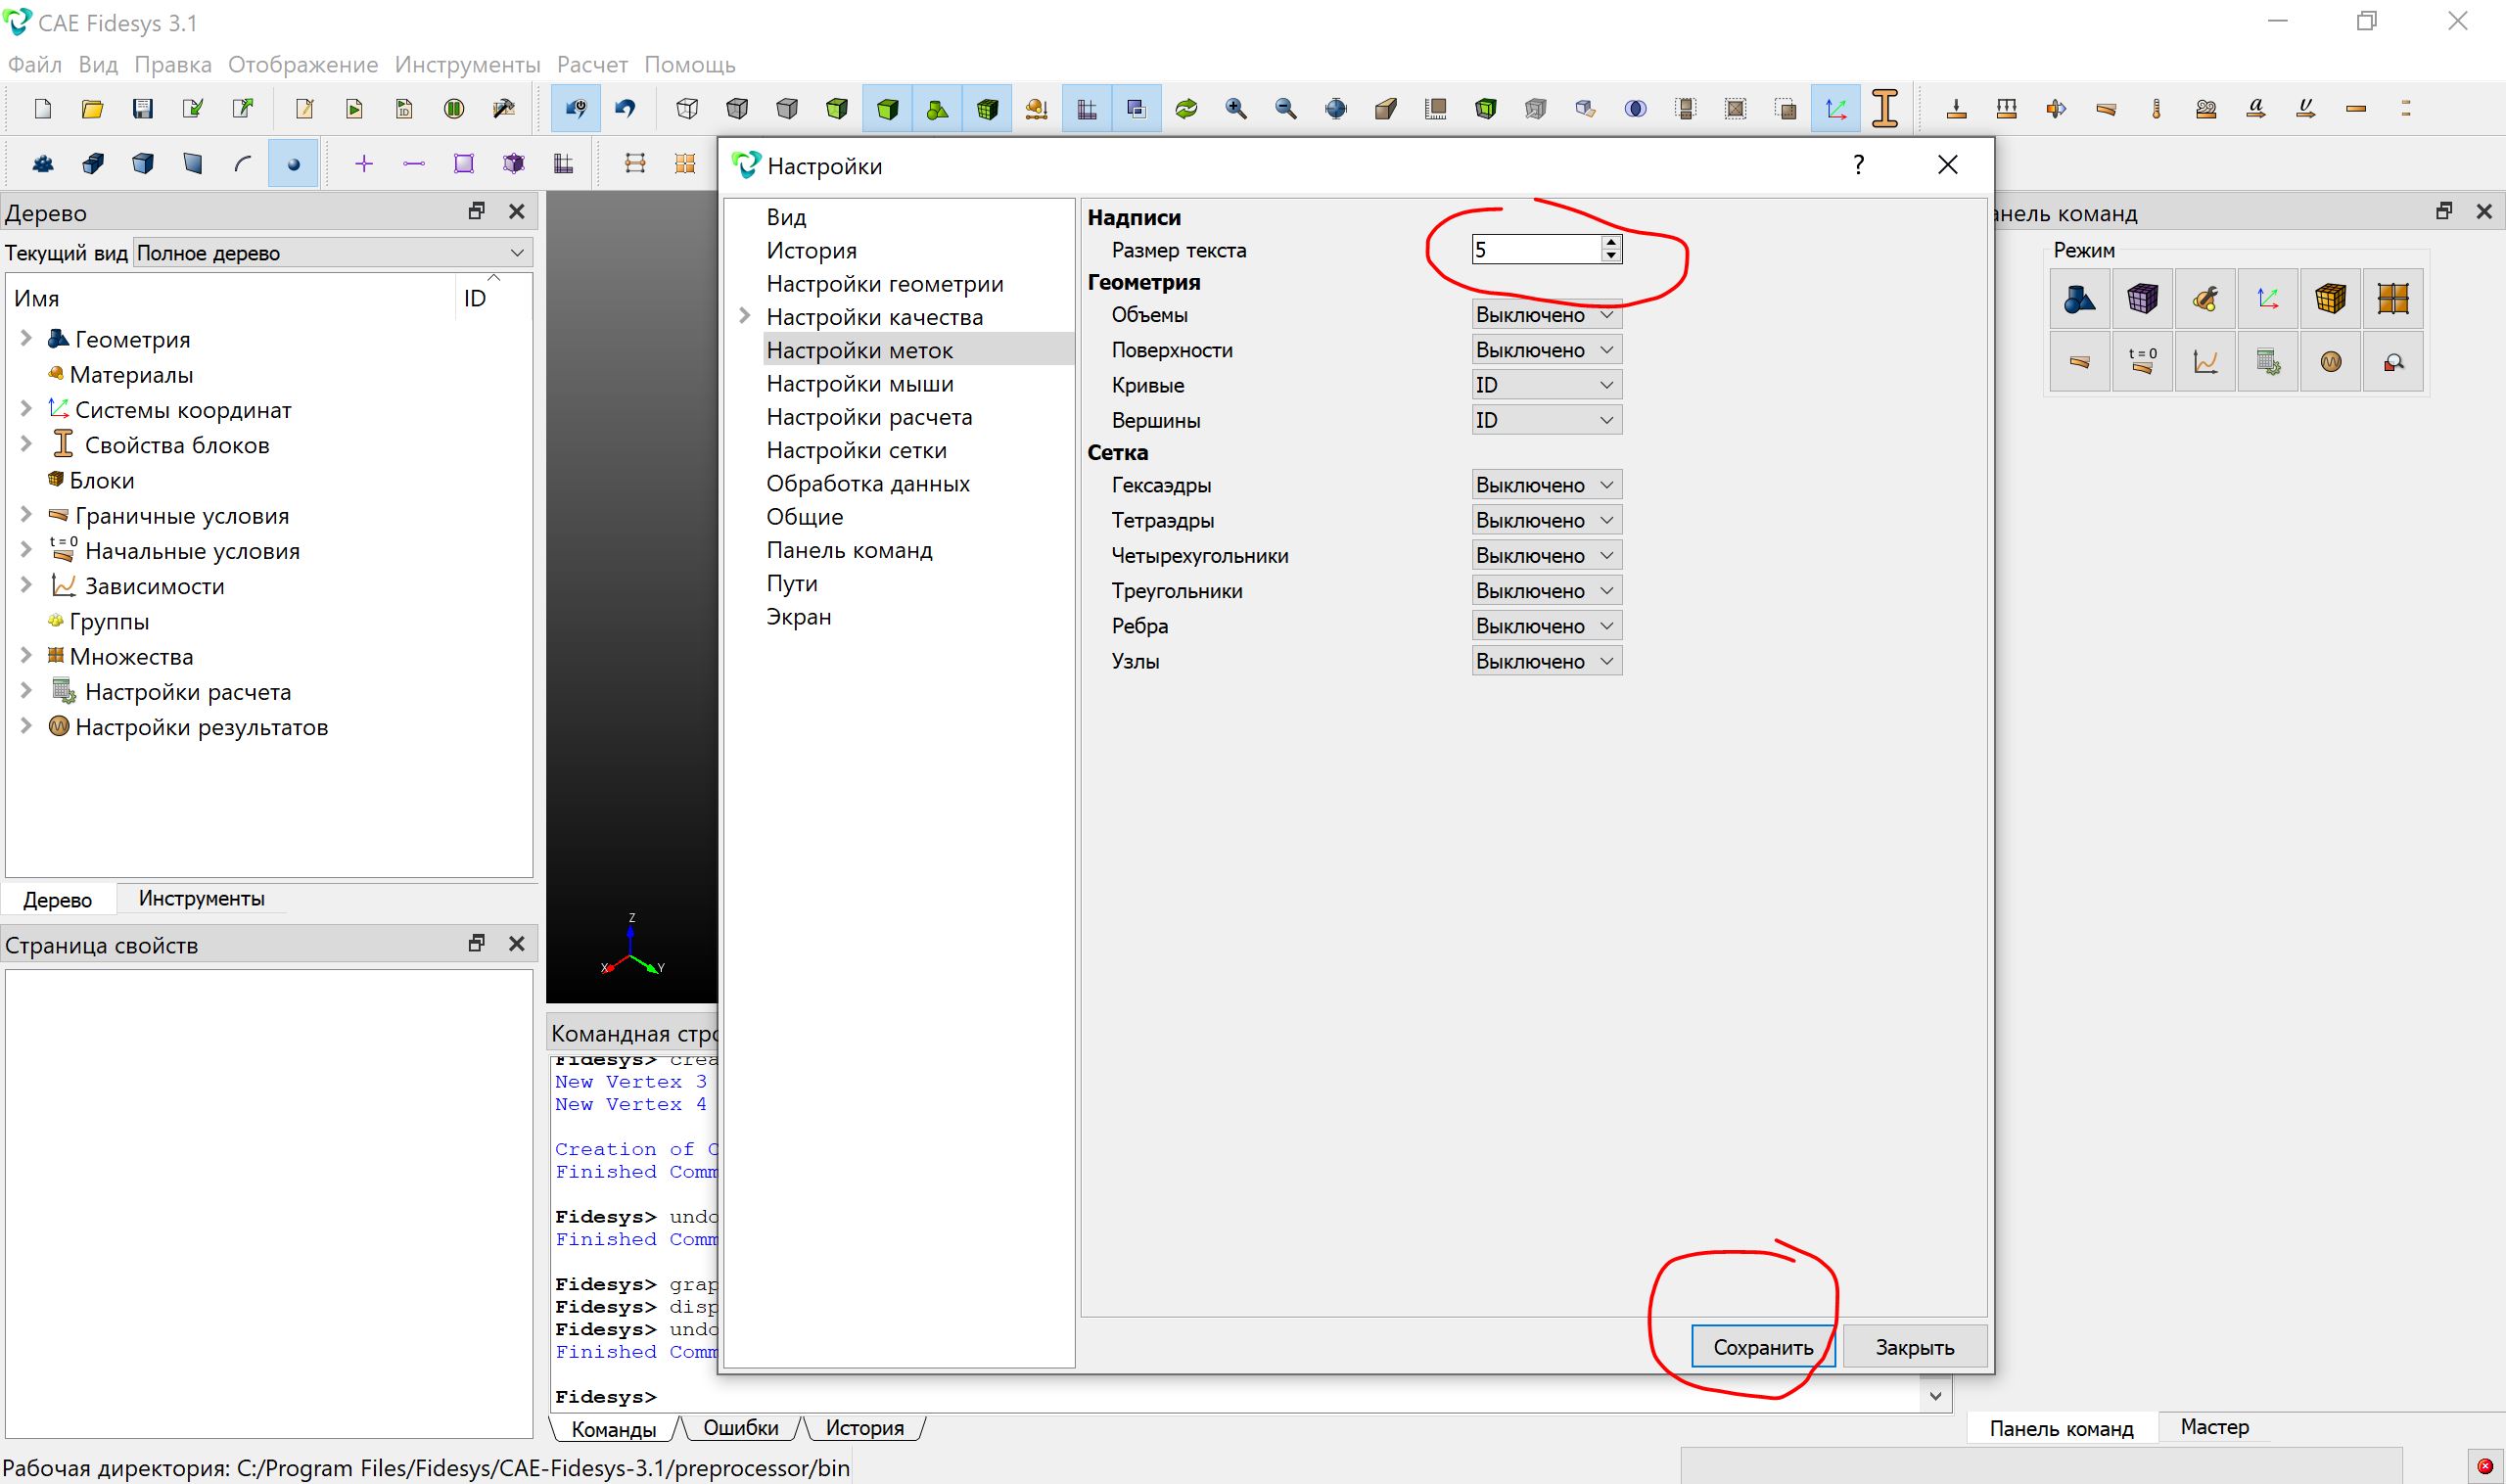
Task: Open initial conditions t=0 mode icon
Action: (x=2142, y=361)
